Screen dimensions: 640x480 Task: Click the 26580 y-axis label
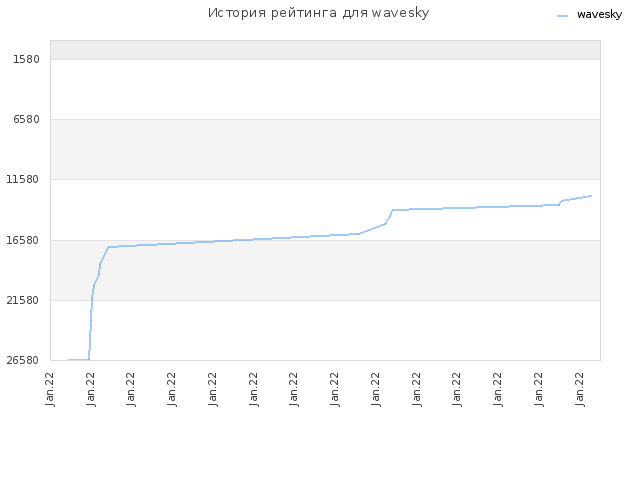(x=23, y=360)
